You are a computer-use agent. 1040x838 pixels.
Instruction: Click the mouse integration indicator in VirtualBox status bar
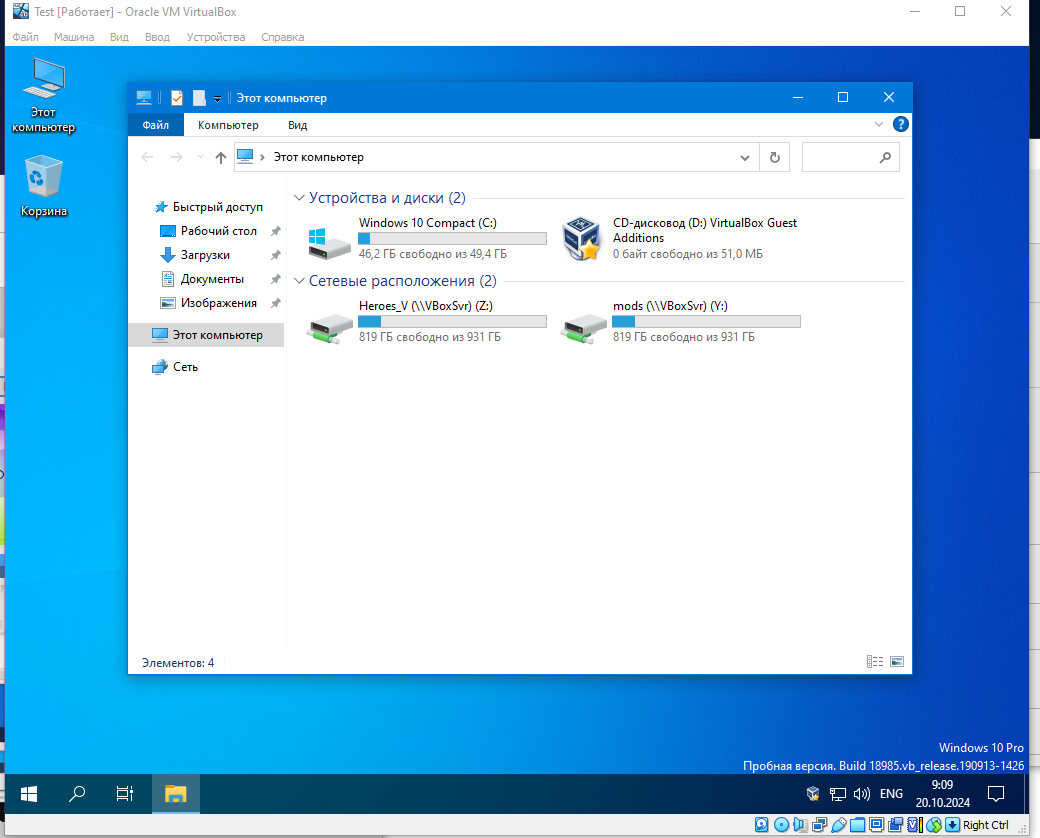(x=934, y=825)
